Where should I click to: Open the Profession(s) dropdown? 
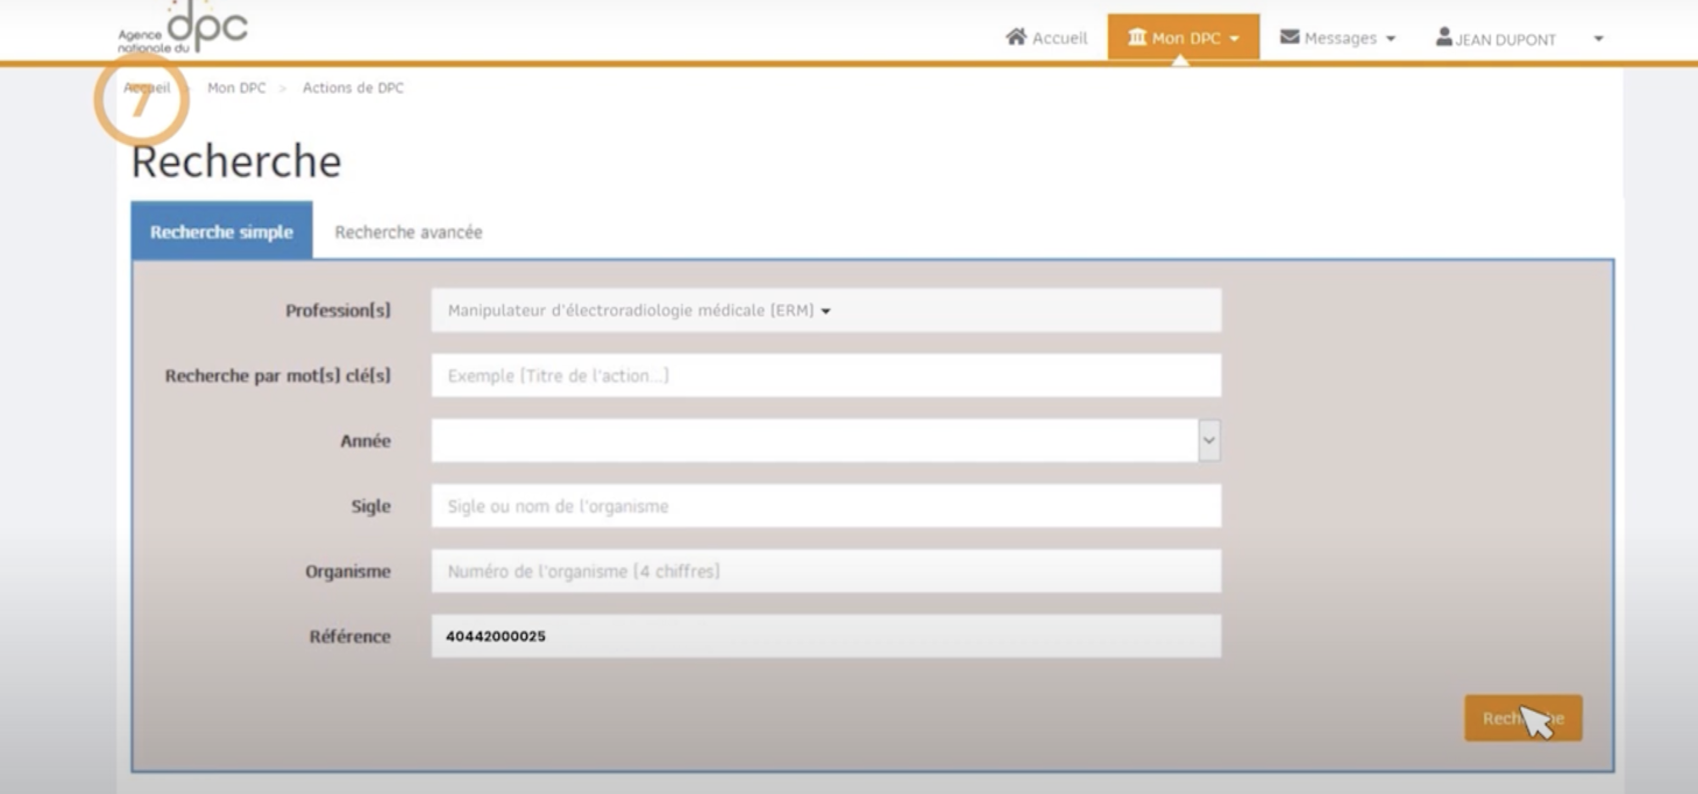coord(826,310)
